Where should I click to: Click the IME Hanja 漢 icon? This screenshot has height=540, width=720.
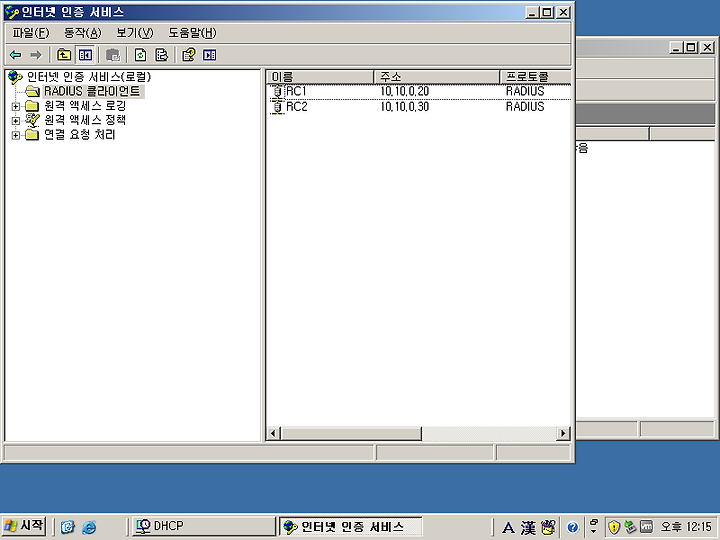(x=528, y=528)
